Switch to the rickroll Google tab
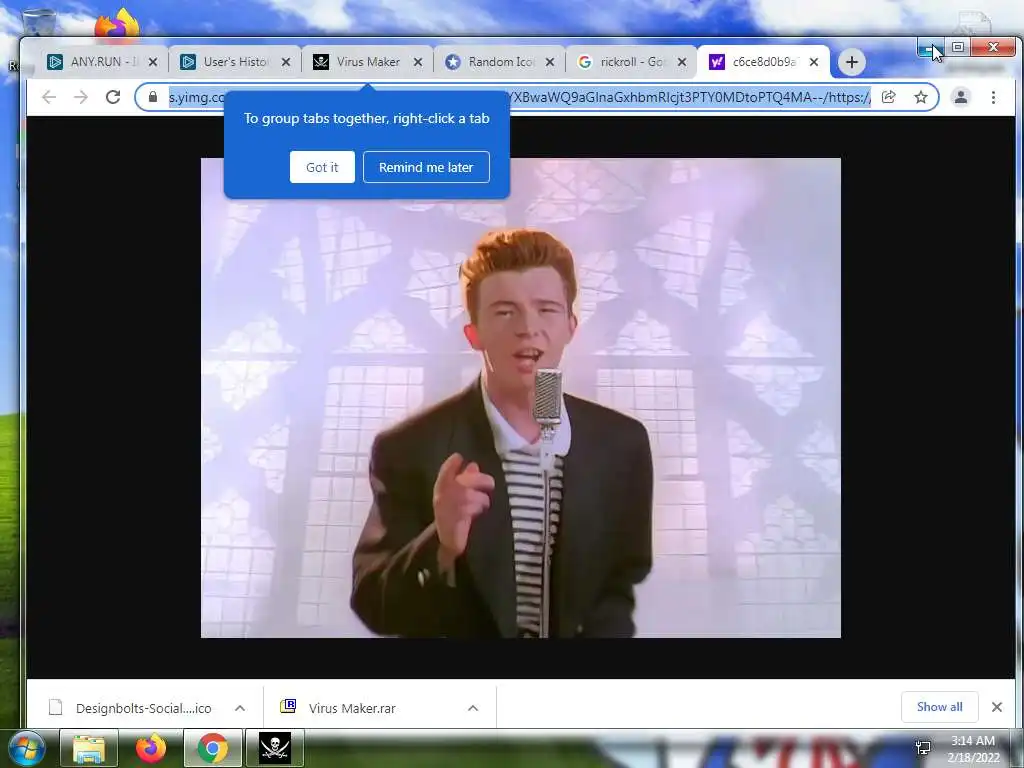The width and height of the screenshot is (1024, 768). (632, 62)
